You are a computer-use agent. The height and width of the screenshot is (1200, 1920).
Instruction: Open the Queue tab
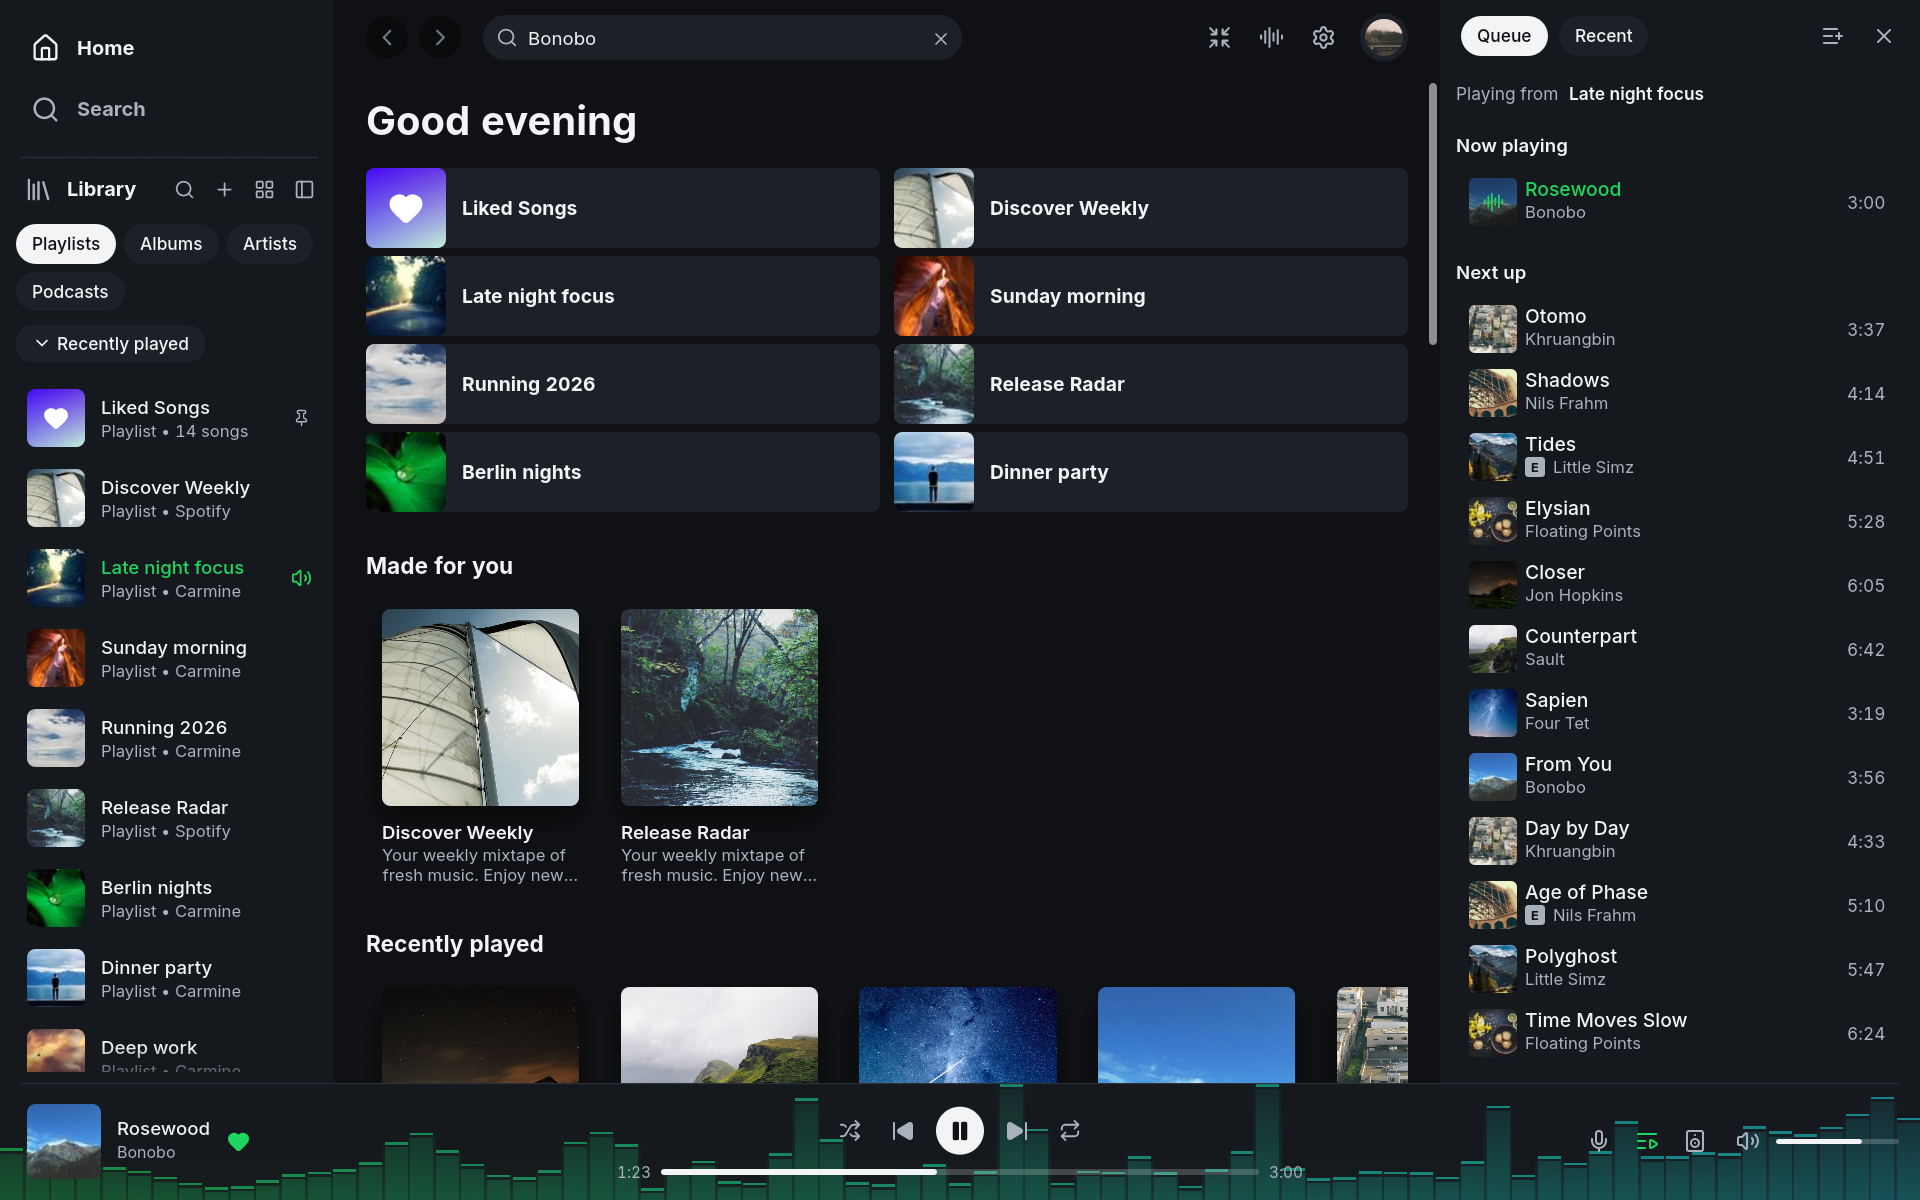[1504, 36]
